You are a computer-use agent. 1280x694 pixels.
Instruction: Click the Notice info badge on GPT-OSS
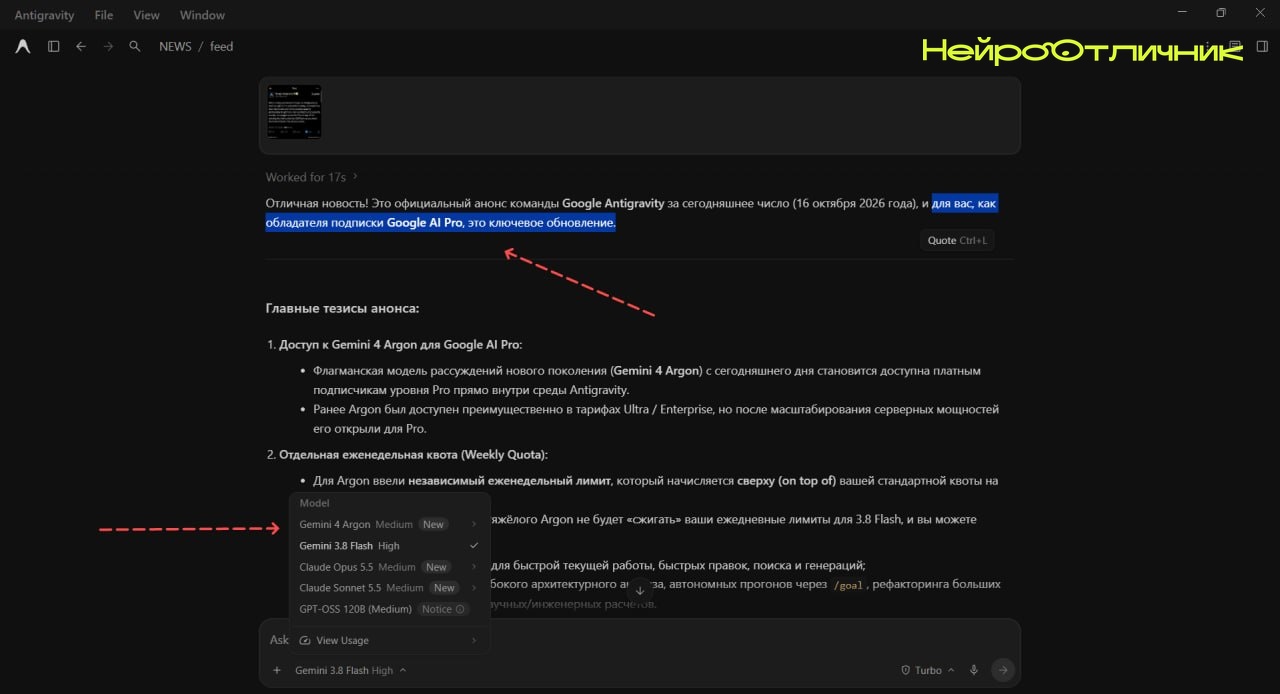point(444,609)
